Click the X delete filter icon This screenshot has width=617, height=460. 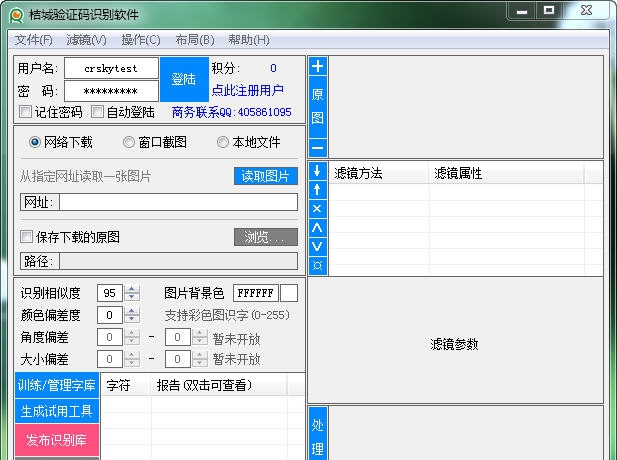317,208
